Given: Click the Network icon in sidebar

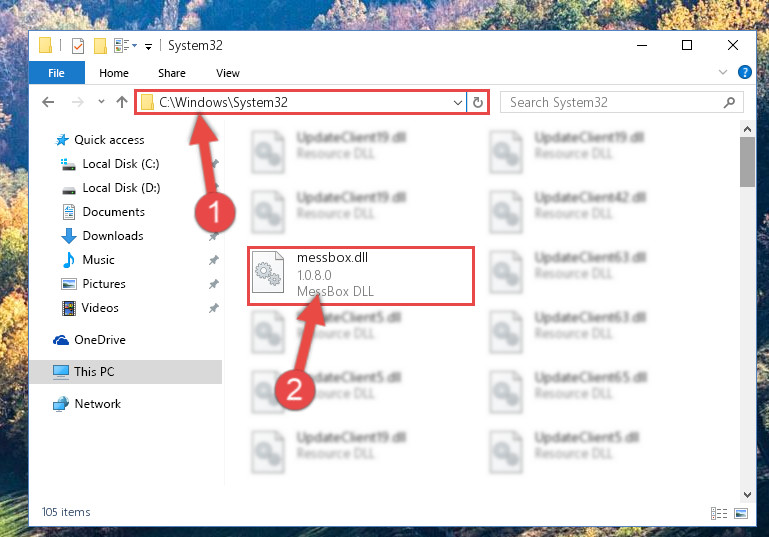Looking at the screenshot, I should pyautogui.click(x=61, y=404).
